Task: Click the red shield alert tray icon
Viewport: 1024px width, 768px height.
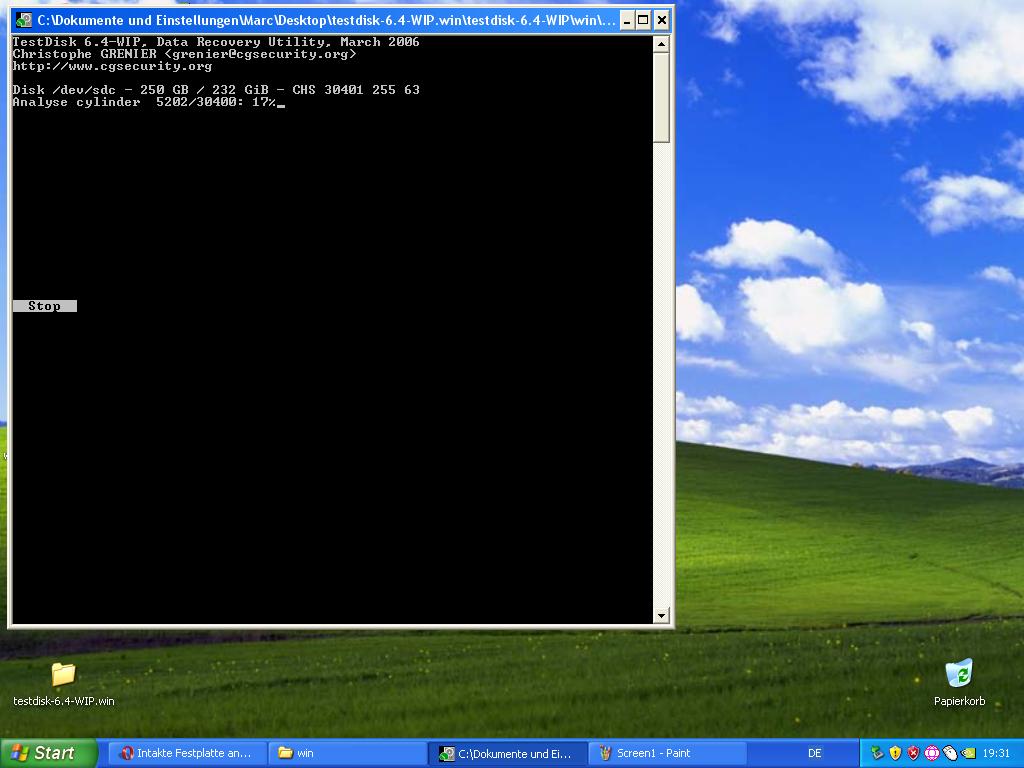Action: [913, 753]
